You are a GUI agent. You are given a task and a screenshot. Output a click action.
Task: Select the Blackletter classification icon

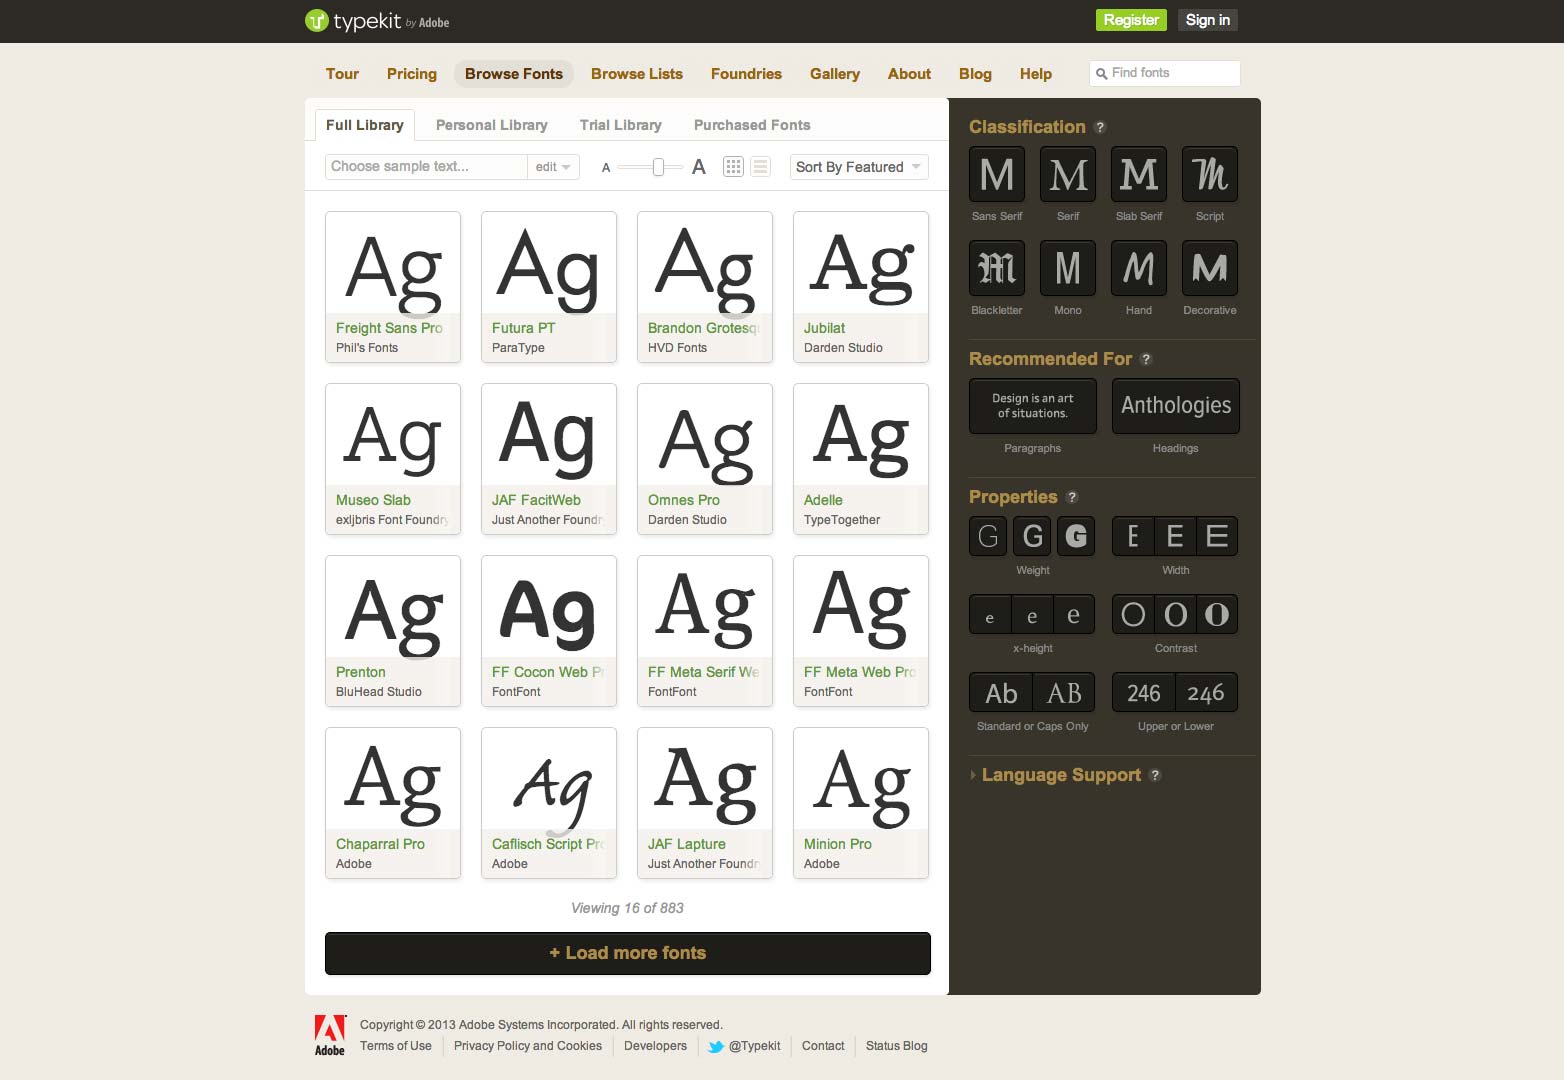pyautogui.click(x=997, y=268)
